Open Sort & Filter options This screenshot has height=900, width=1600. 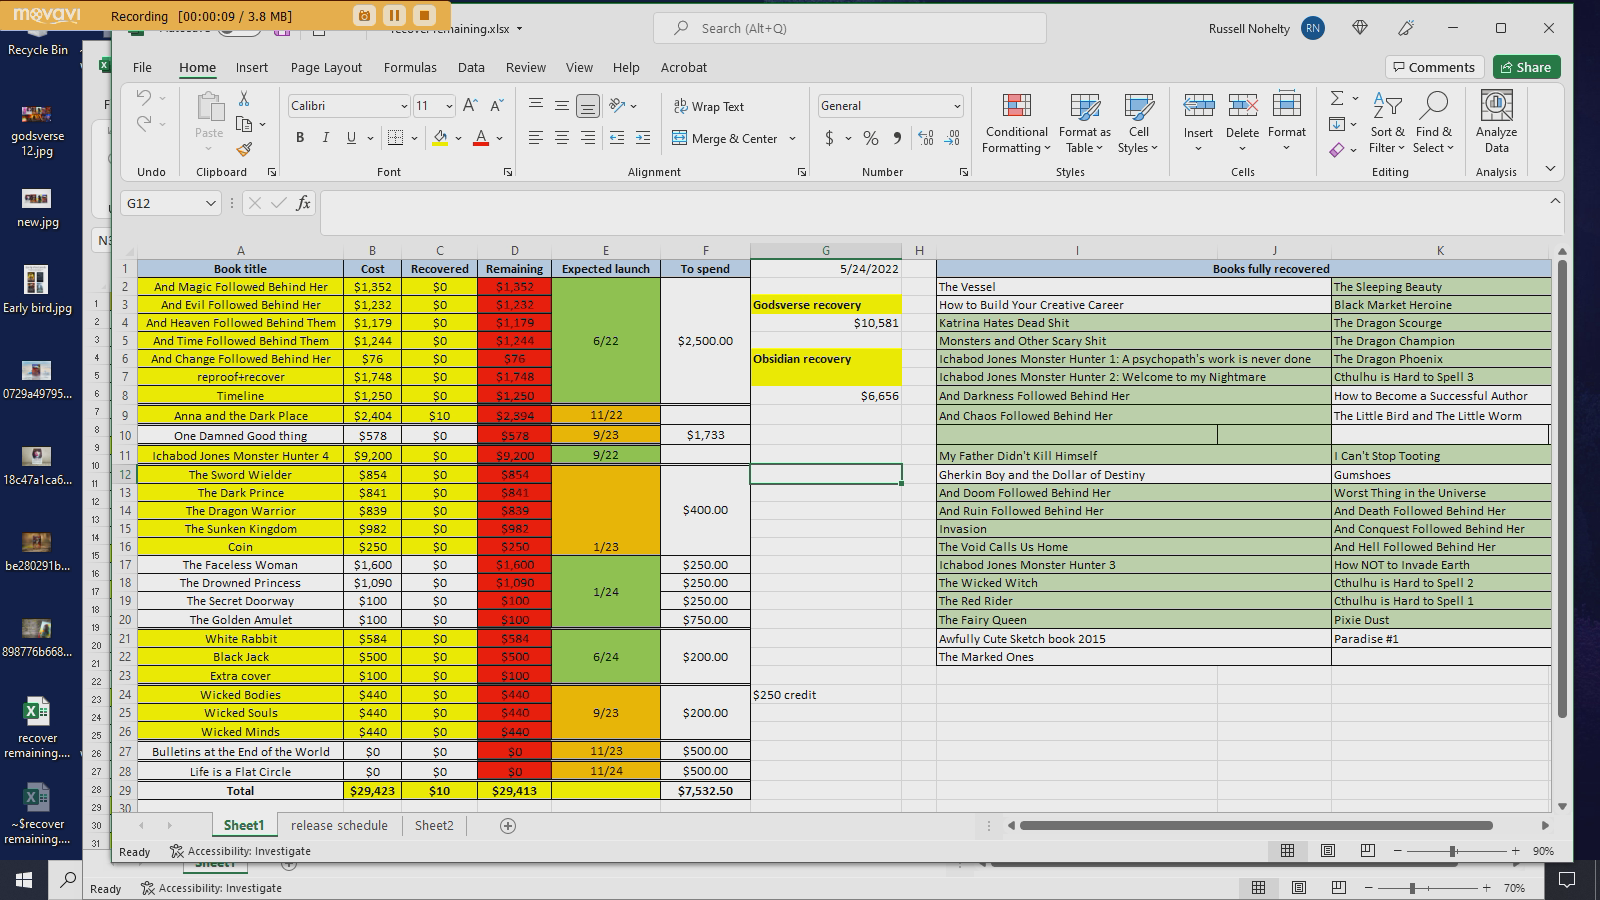(1386, 123)
